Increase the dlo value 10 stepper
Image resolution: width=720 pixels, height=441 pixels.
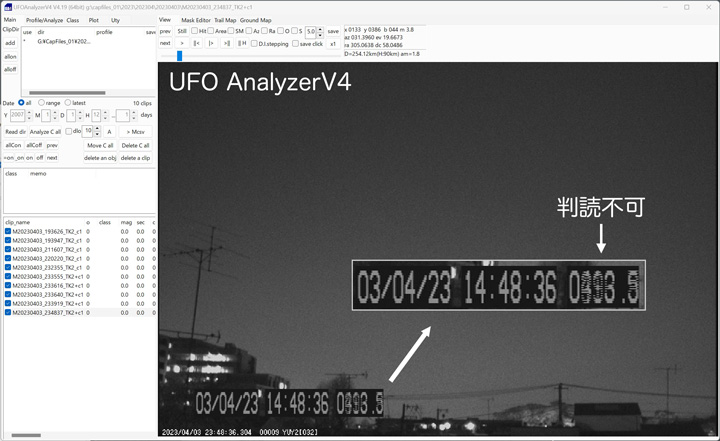point(97,129)
